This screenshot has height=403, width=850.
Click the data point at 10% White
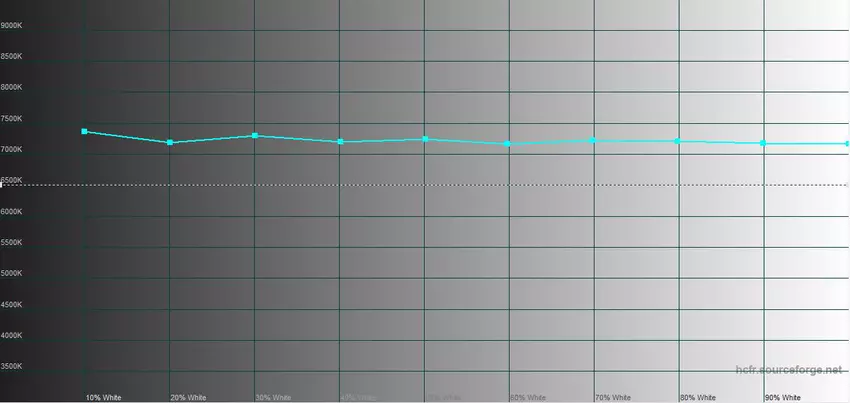pyautogui.click(x=85, y=131)
